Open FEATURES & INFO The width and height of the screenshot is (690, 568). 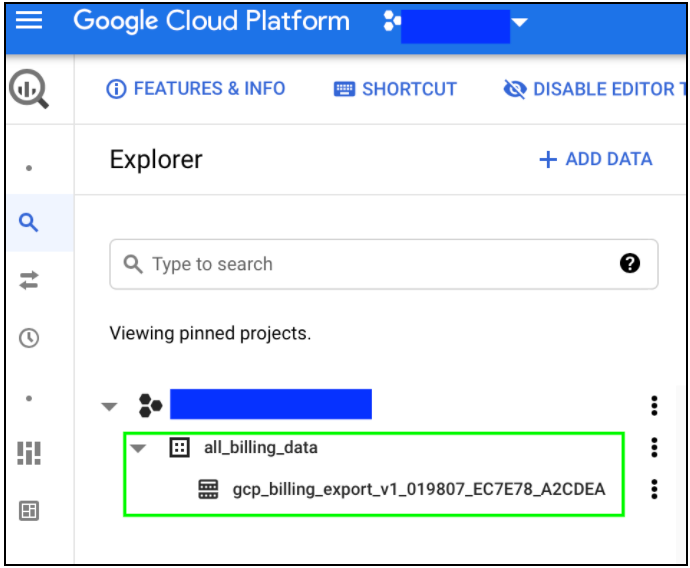tap(196, 89)
